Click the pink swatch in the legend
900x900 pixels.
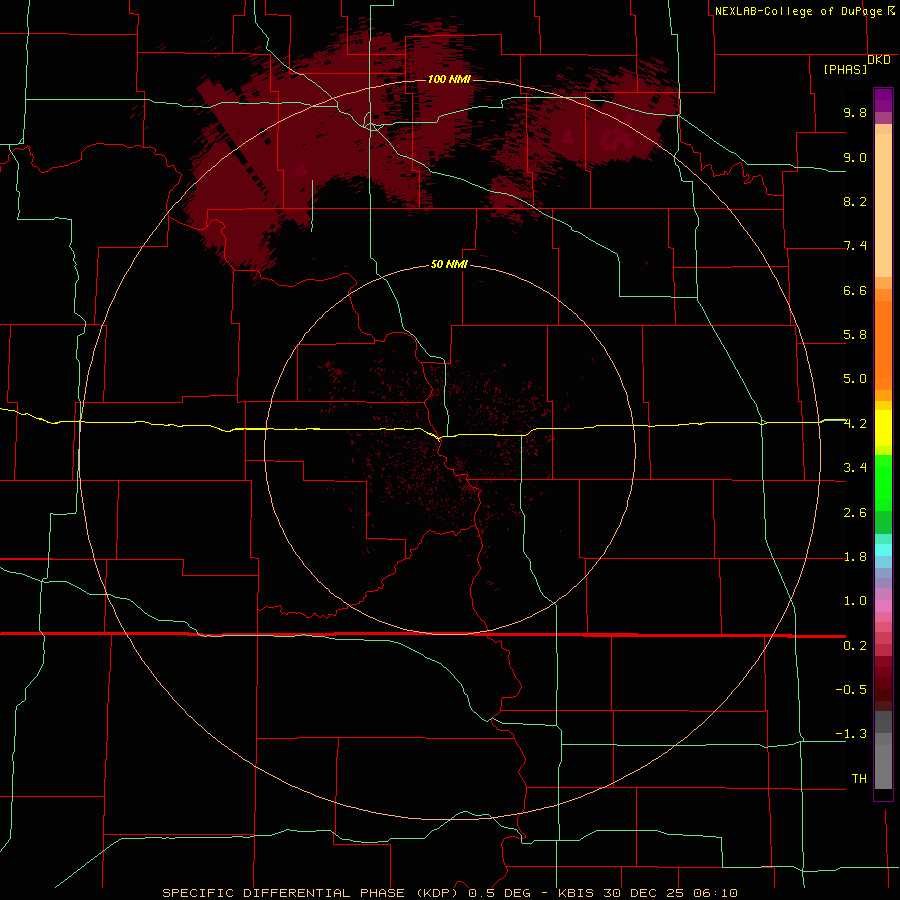click(883, 606)
